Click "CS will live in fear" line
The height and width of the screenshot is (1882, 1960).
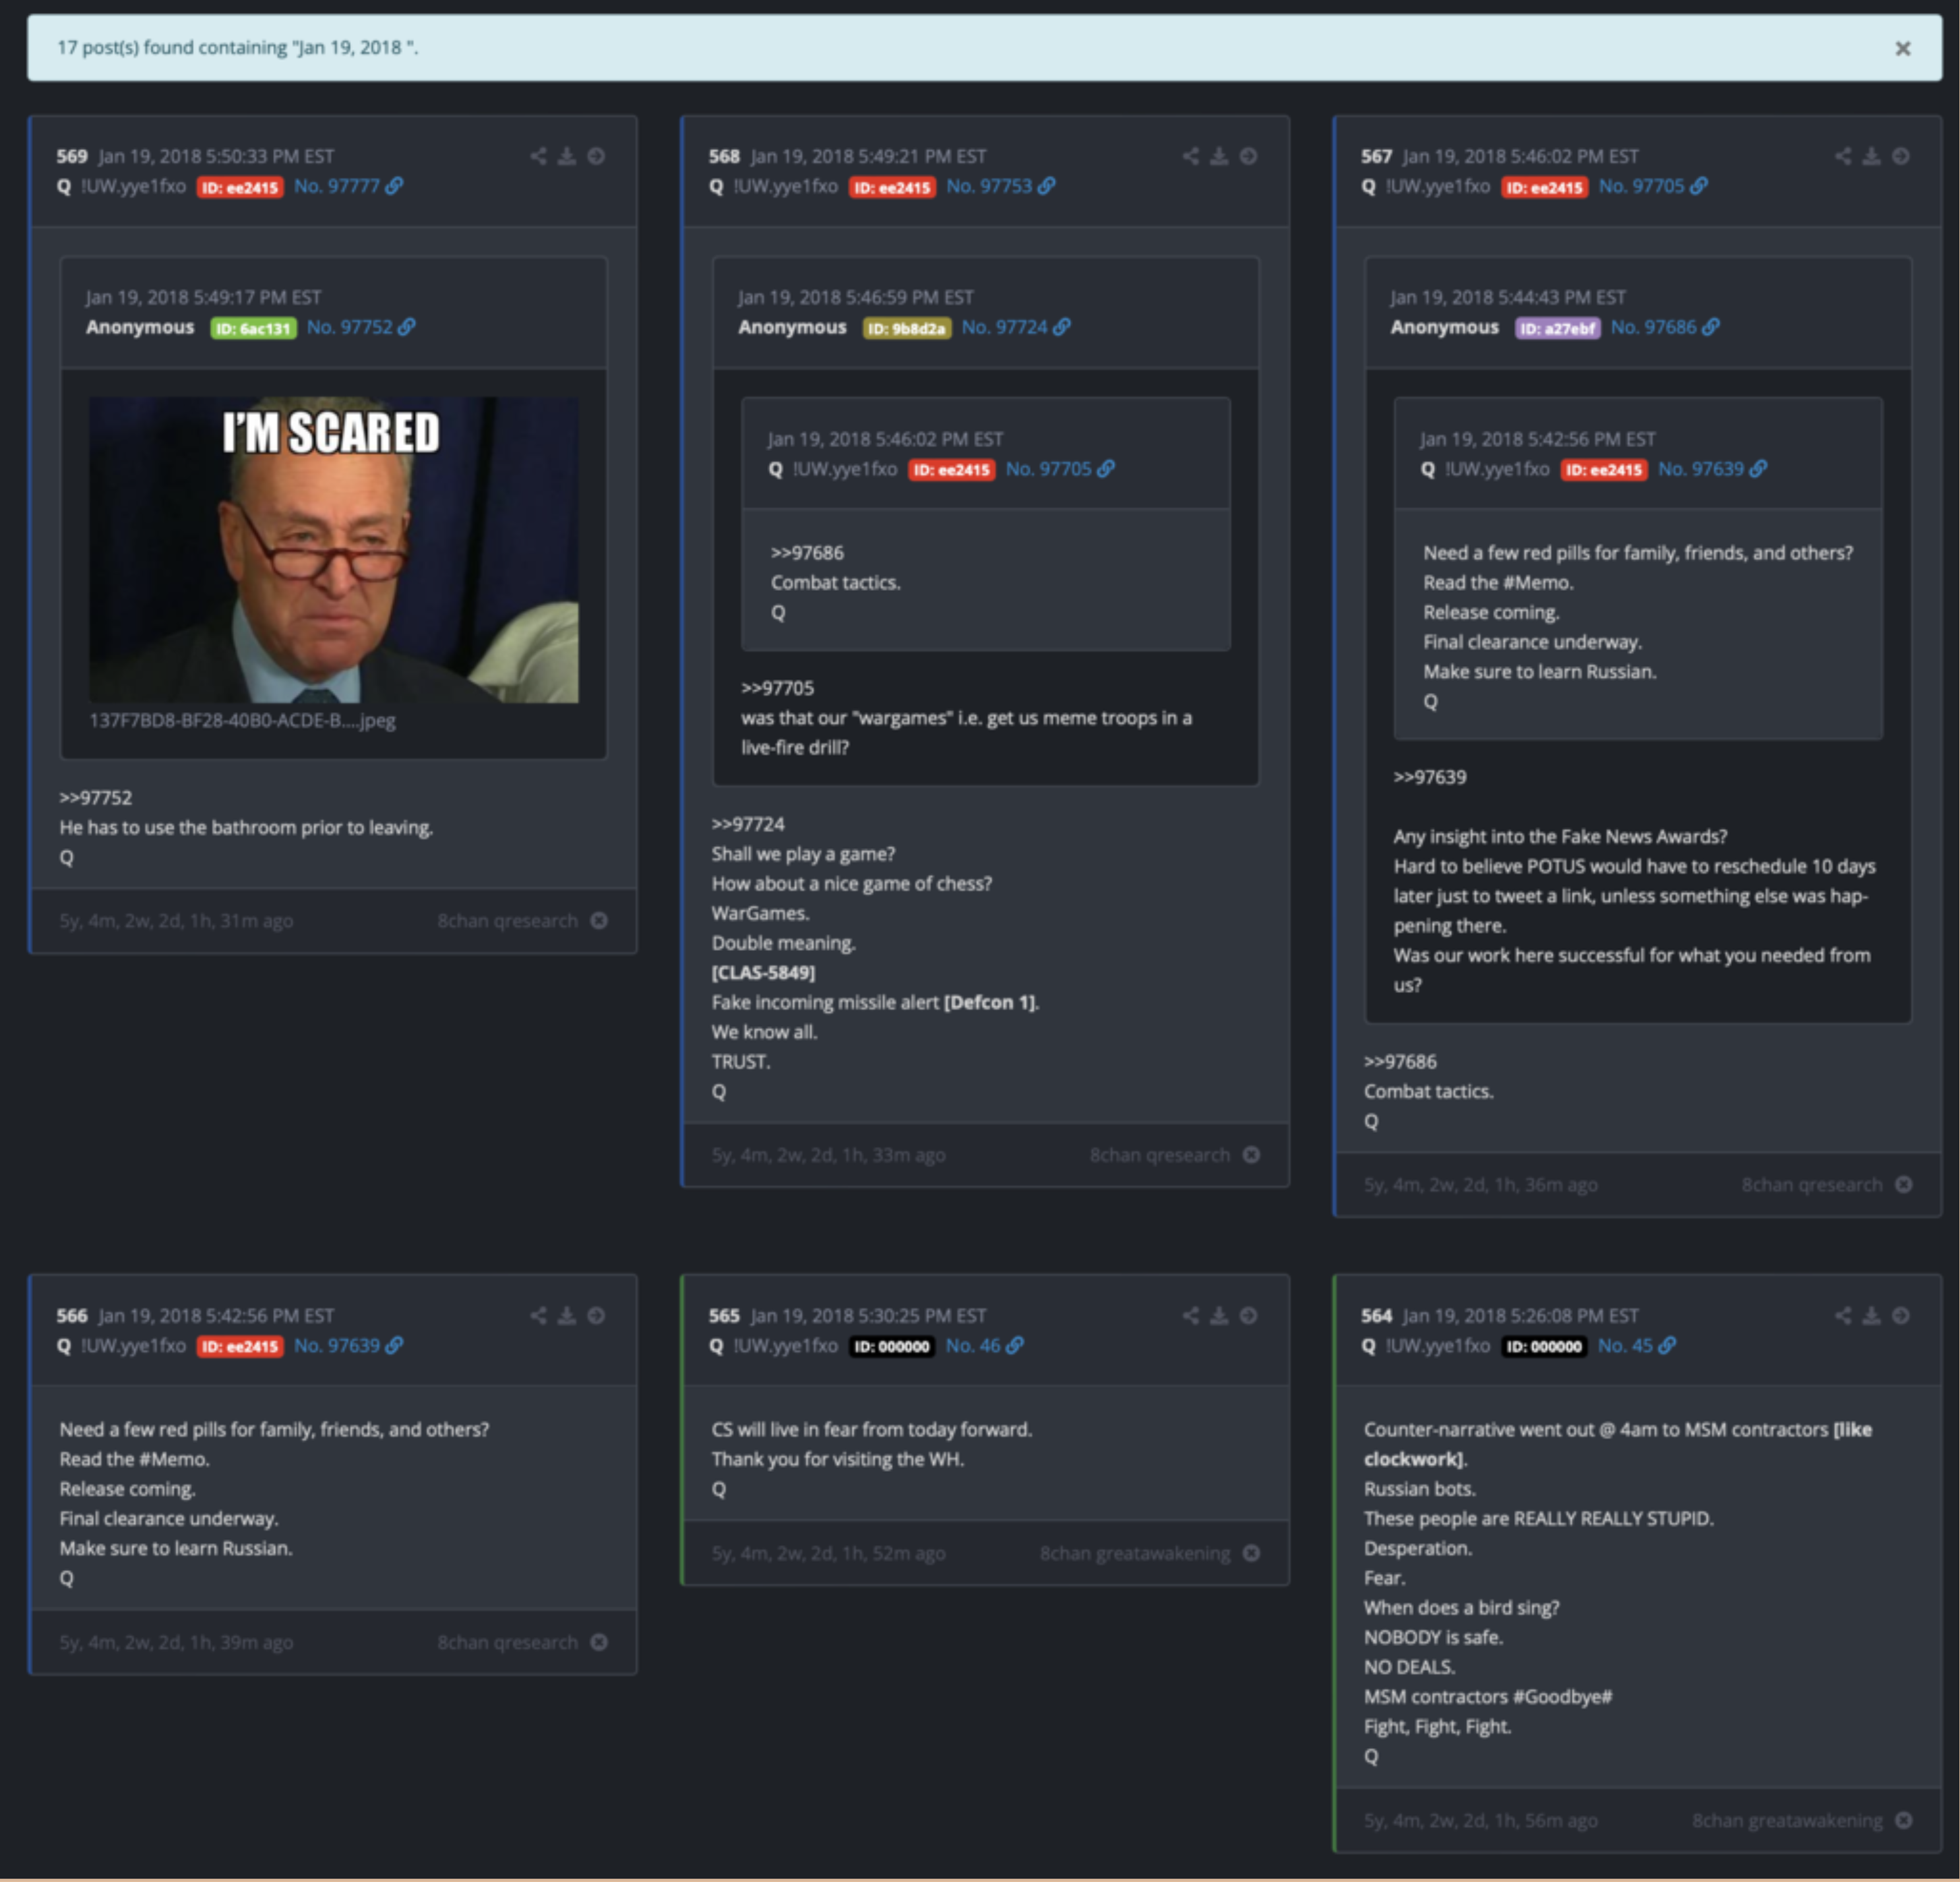tap(872, 1429)
